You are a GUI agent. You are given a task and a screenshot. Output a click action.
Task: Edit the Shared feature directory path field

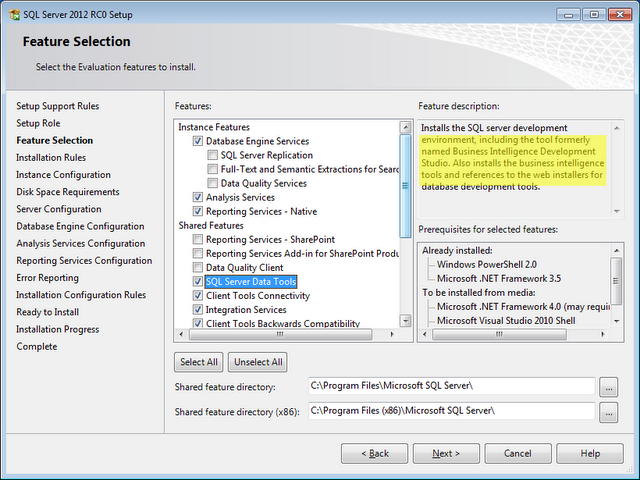pyautogui.click(x=451, y=386)
